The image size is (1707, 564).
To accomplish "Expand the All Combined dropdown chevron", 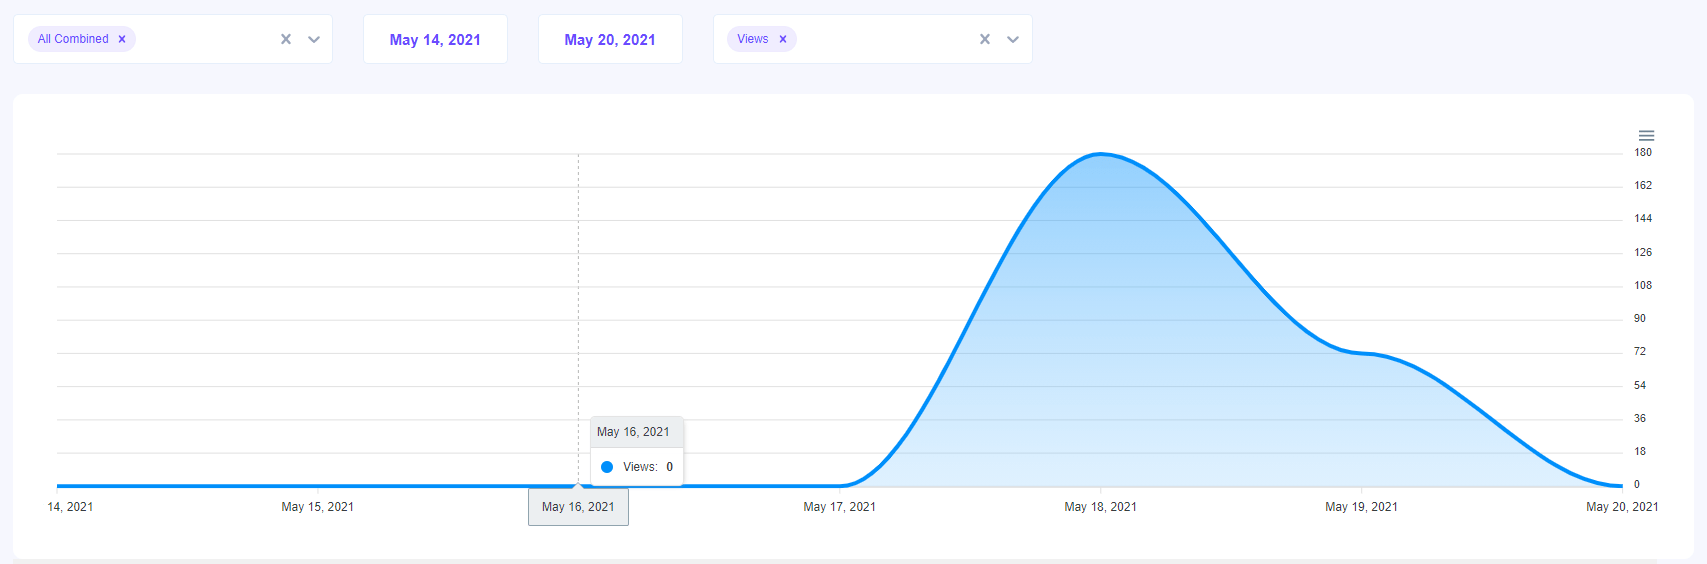I will click(x=314, y=39).
